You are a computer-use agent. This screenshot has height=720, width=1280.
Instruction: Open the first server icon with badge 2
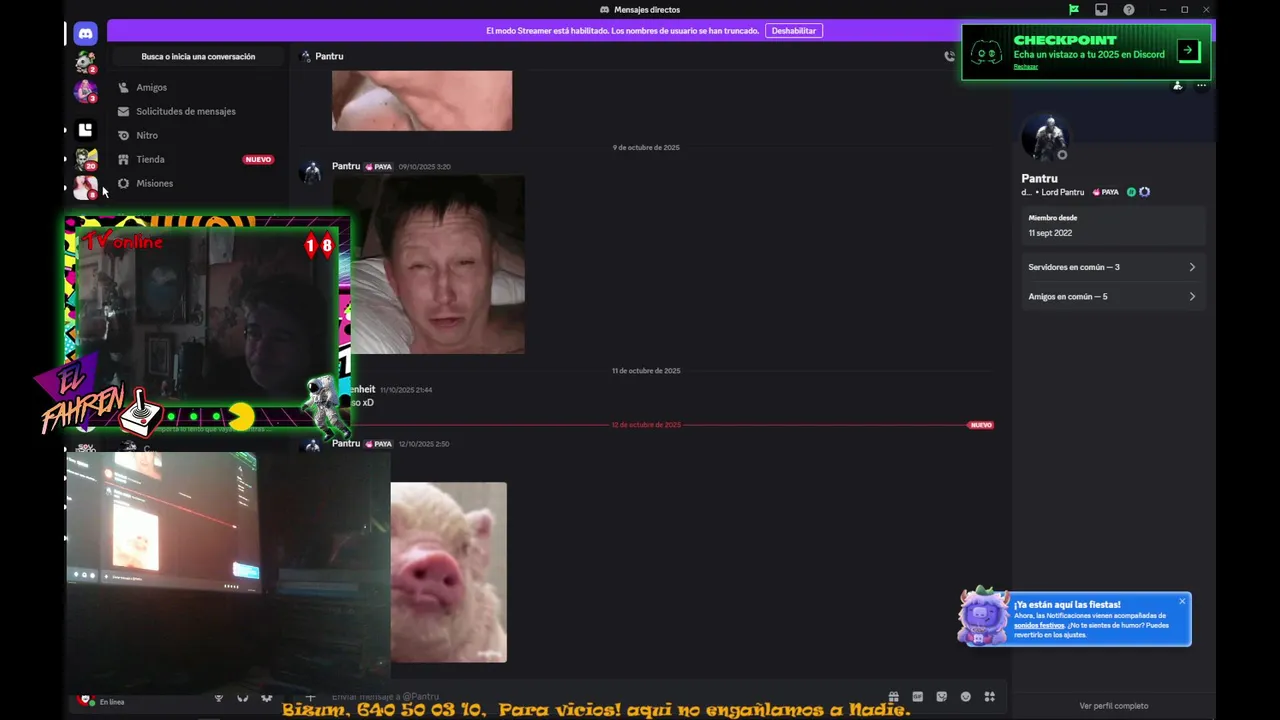point(86,62)
